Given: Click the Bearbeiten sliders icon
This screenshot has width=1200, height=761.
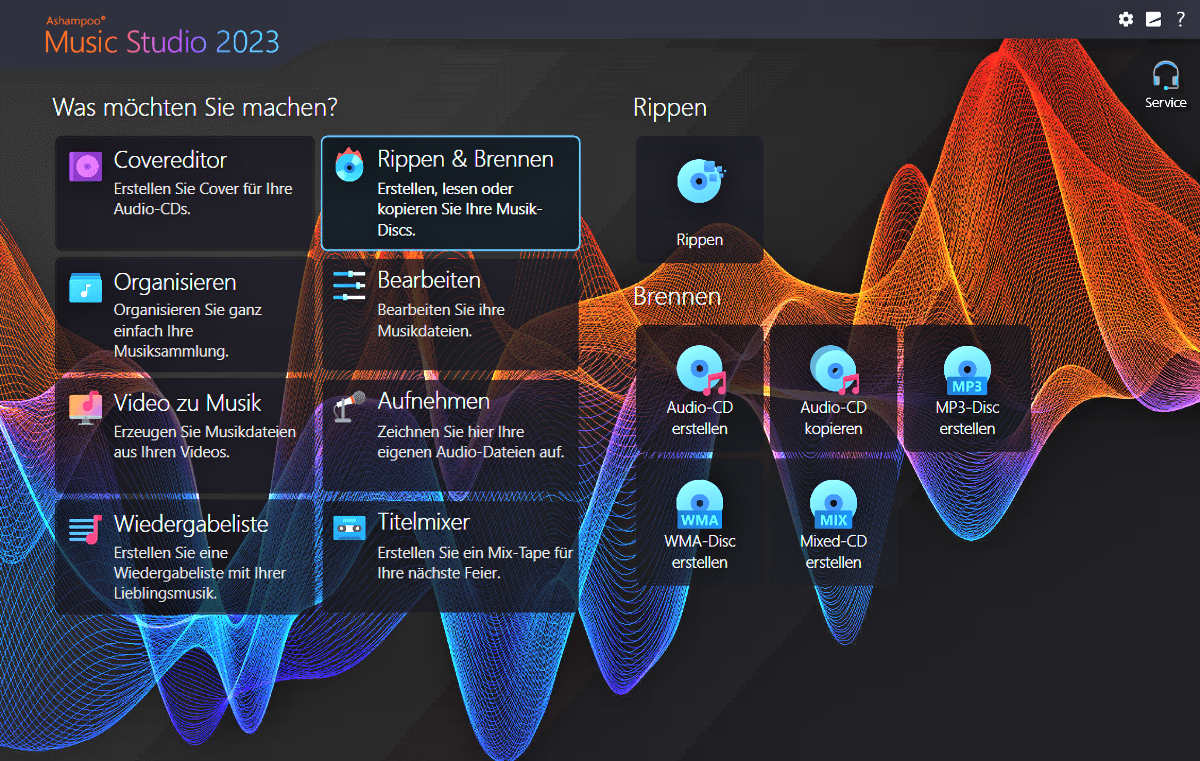Looking at the screenshot, I should tap(349, 286).
